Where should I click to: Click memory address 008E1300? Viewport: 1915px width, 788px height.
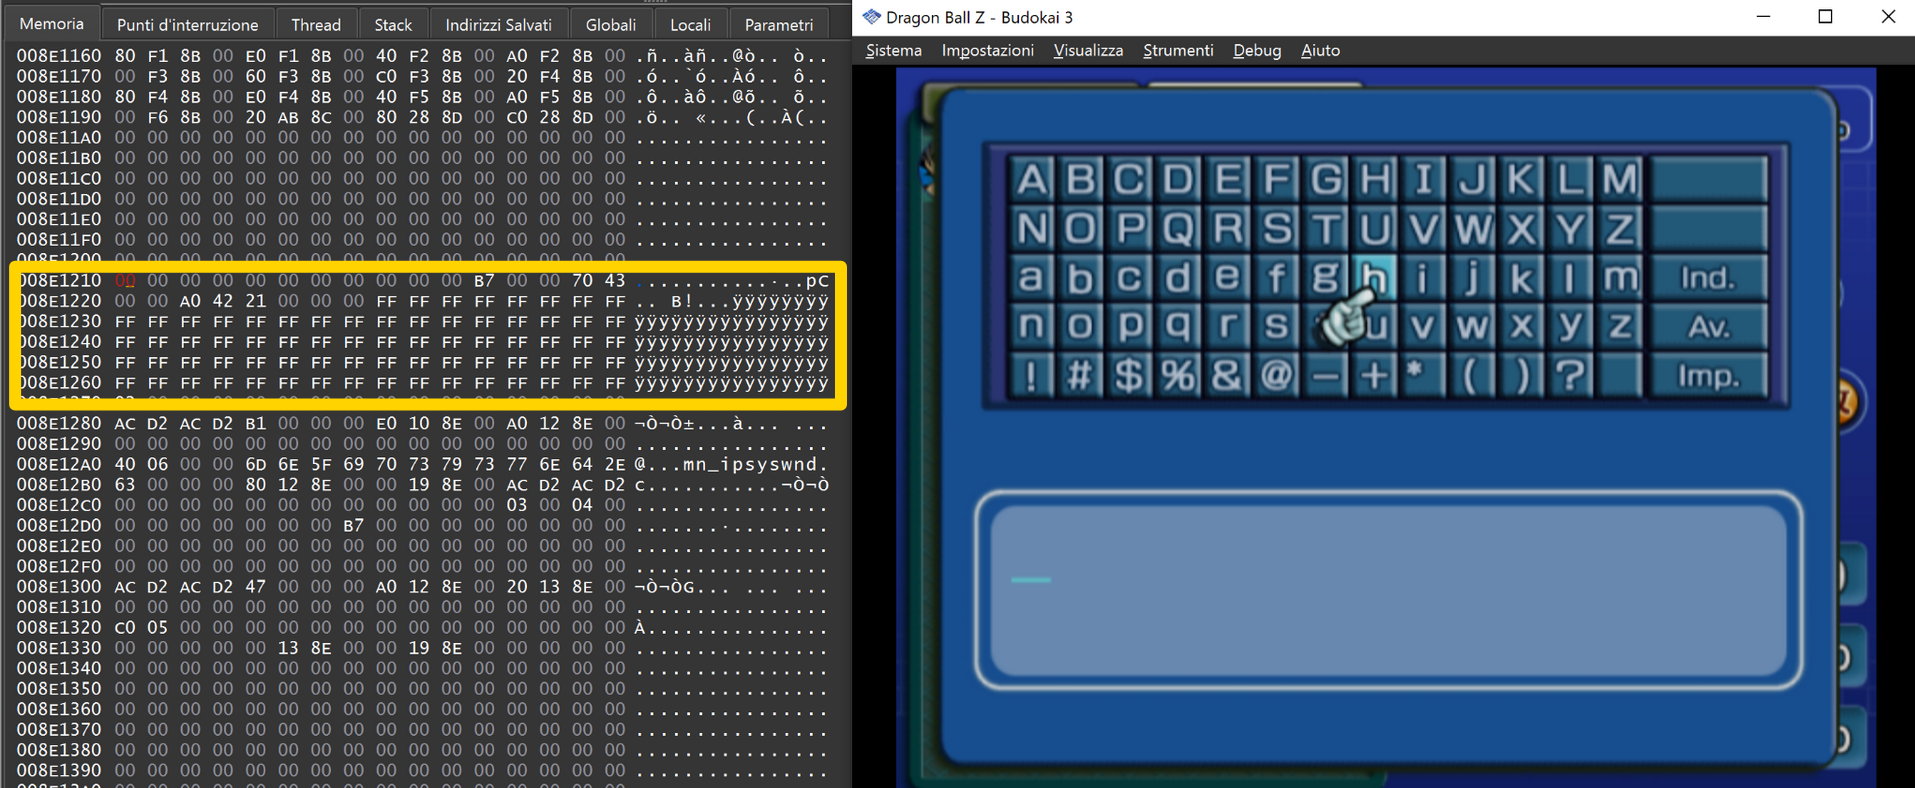[59, 586]
